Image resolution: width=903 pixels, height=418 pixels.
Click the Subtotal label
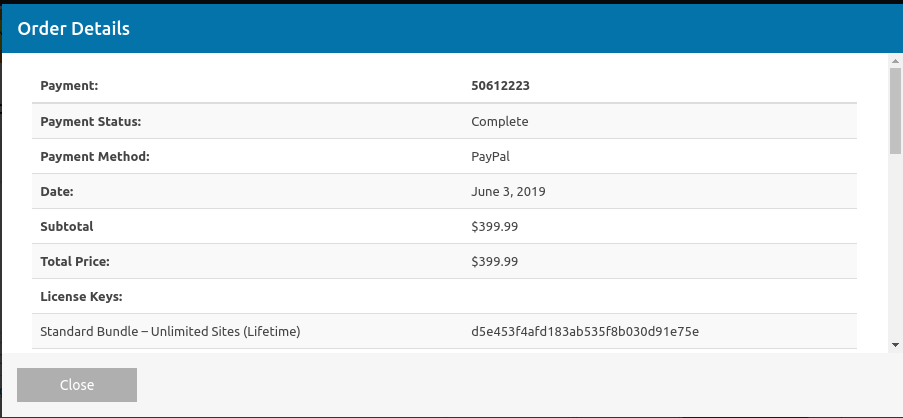pyautogui.click(x=67, y=226)
